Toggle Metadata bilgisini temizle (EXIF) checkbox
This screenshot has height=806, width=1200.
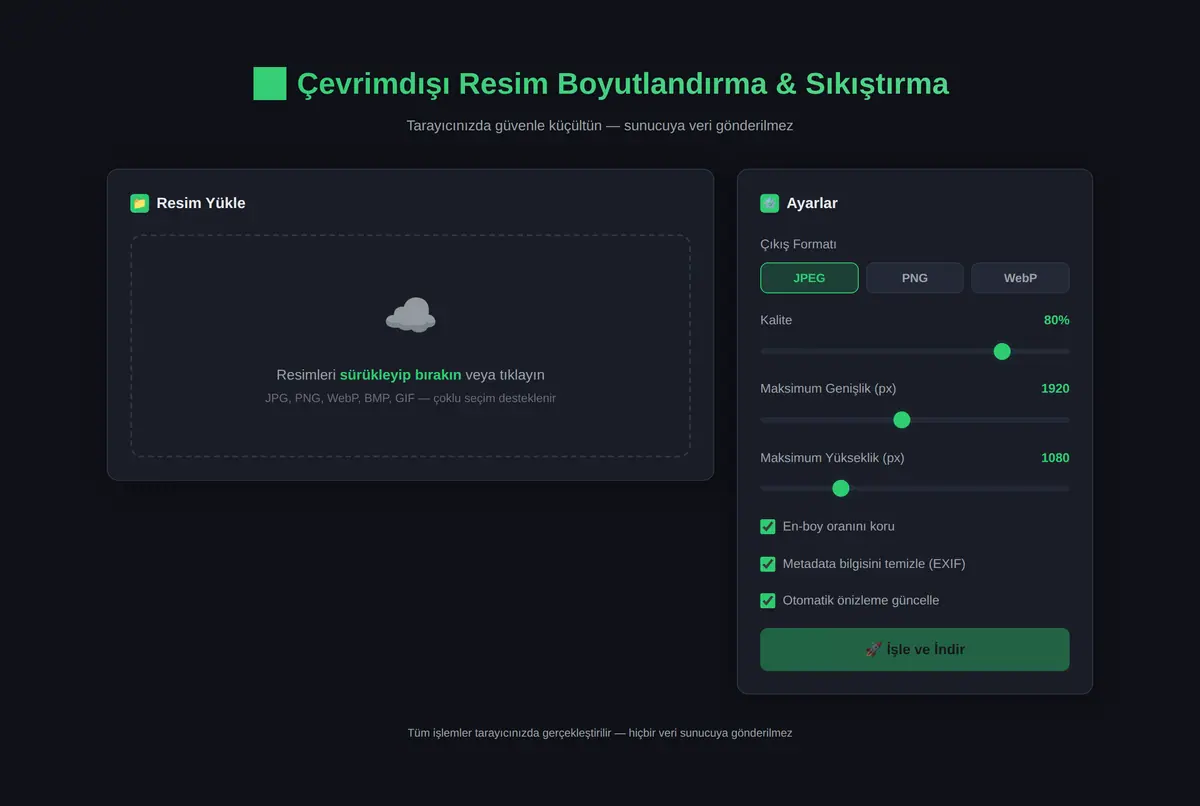coord(768,564)
